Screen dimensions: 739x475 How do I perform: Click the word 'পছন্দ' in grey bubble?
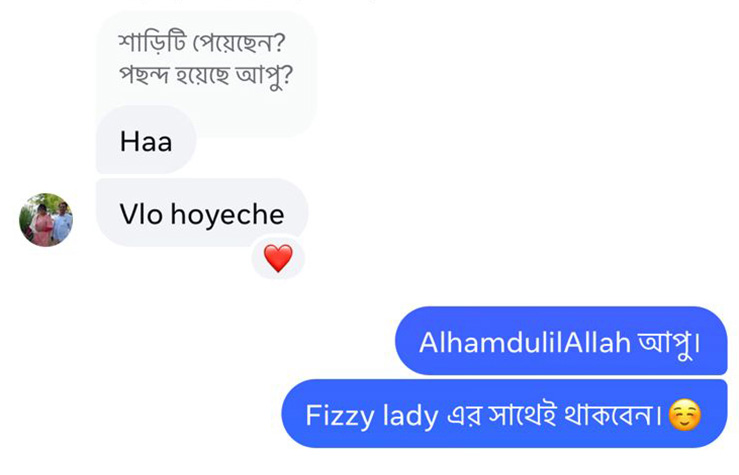pos(144,75)
